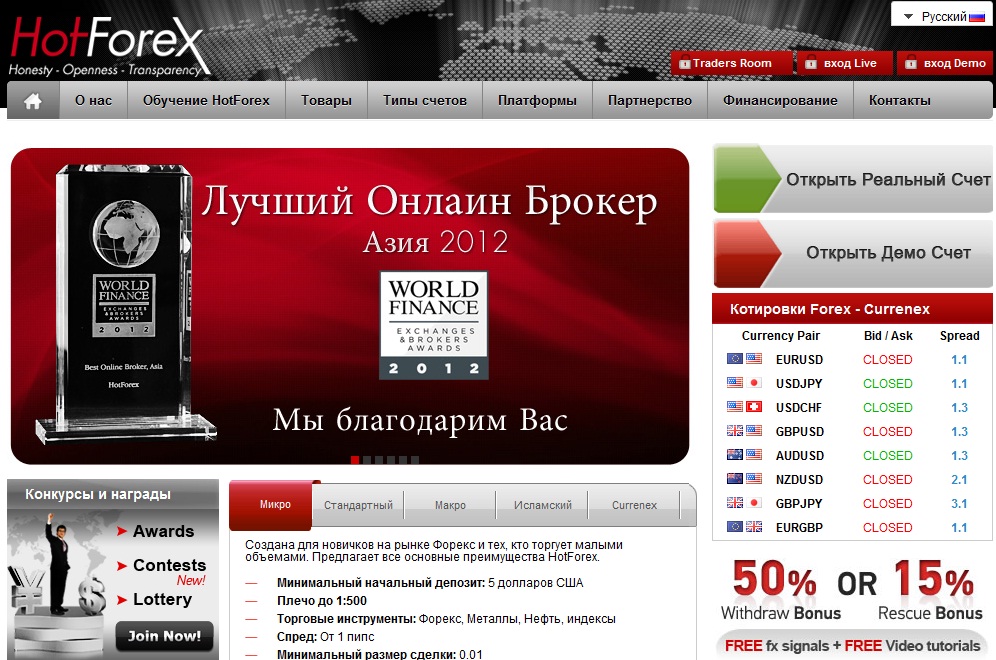This screenshot has height=660, width=996.
Task: Open the Товары menu
Action: 326,100
